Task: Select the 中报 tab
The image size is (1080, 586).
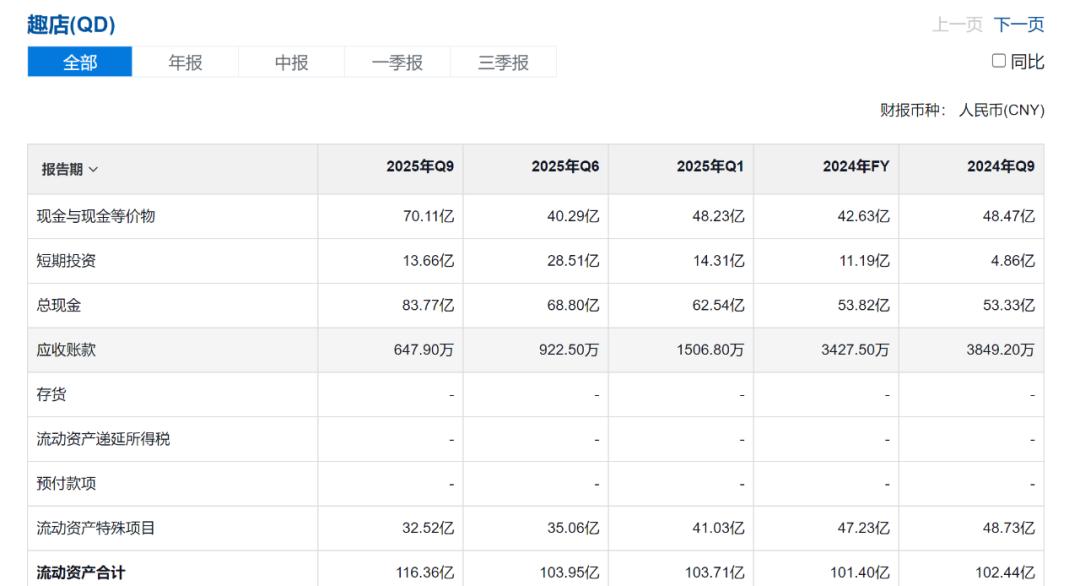Action: (x=291, y=62)
